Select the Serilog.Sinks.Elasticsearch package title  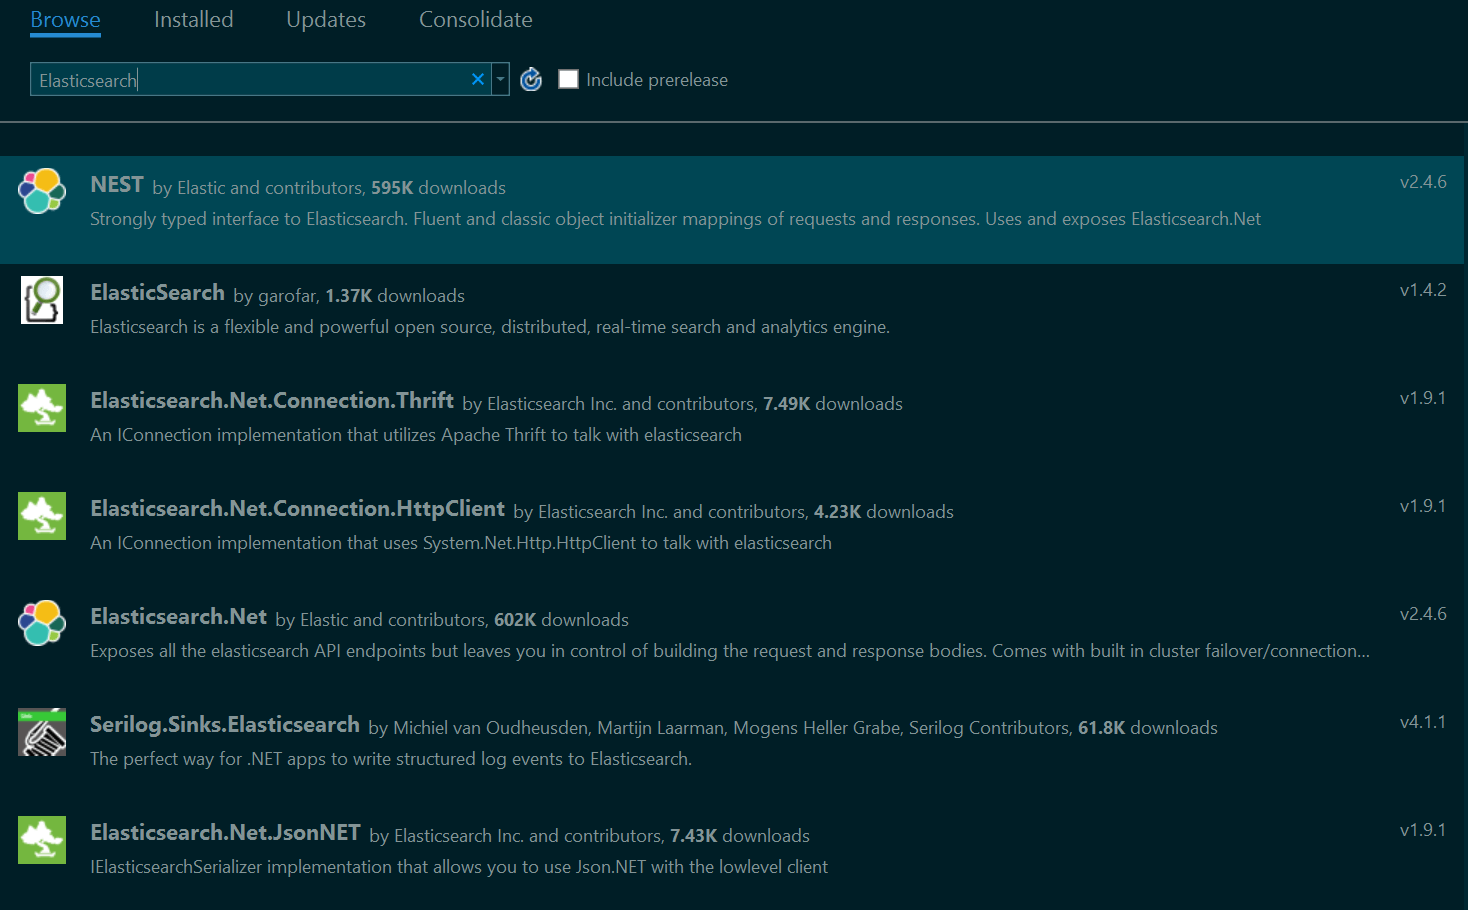(225, 725)
